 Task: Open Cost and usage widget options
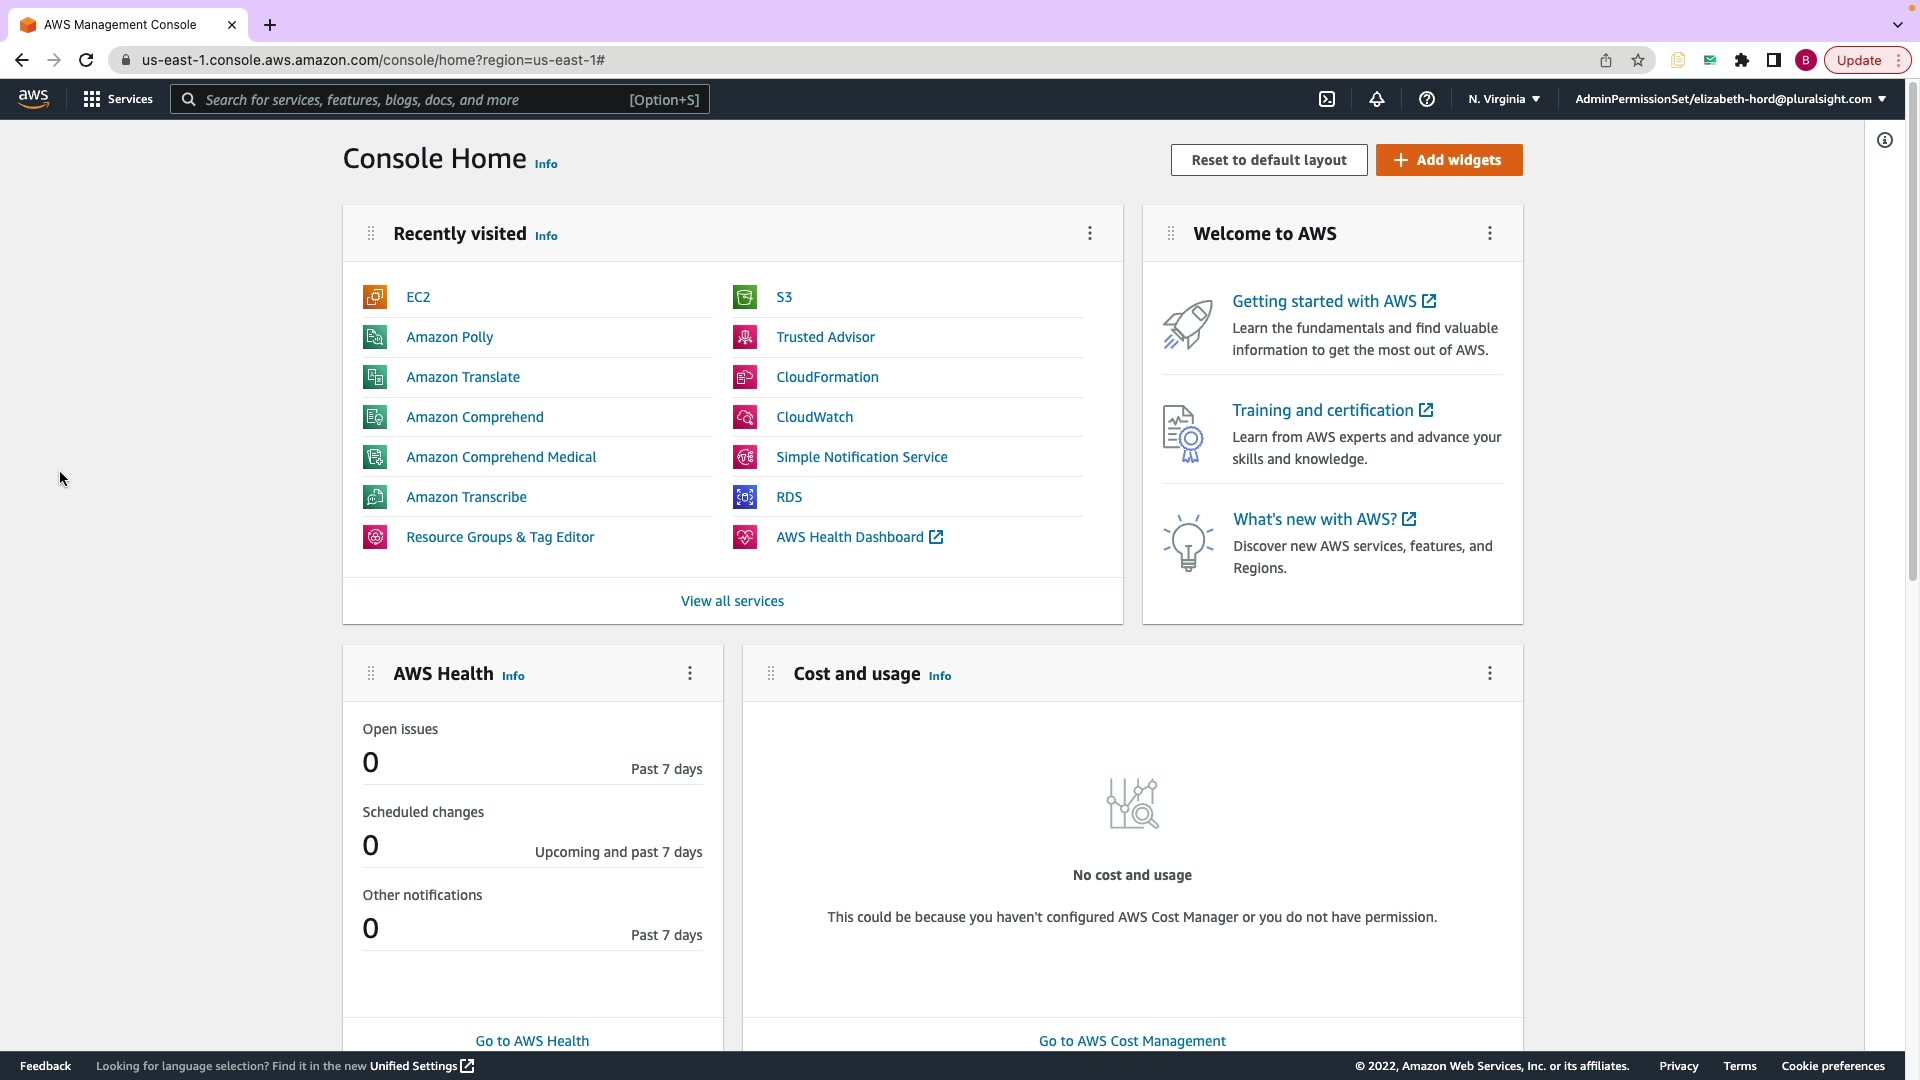(x=1490, y=673)
